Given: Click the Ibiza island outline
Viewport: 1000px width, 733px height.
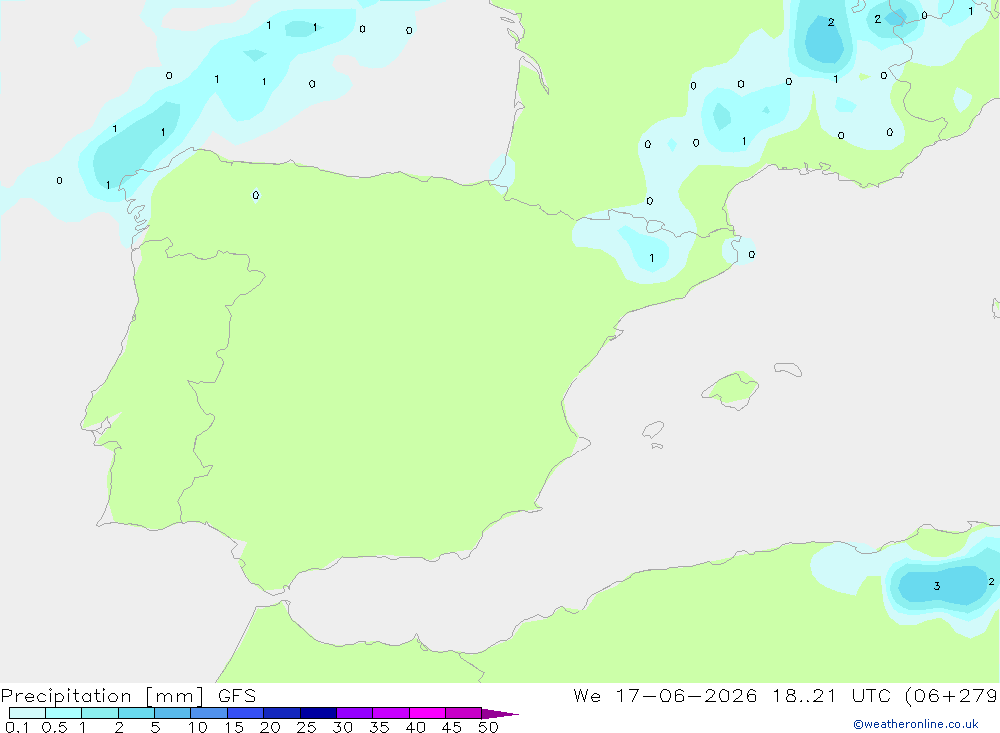Looking at the screenshot, I should click(x=653, y=429).
